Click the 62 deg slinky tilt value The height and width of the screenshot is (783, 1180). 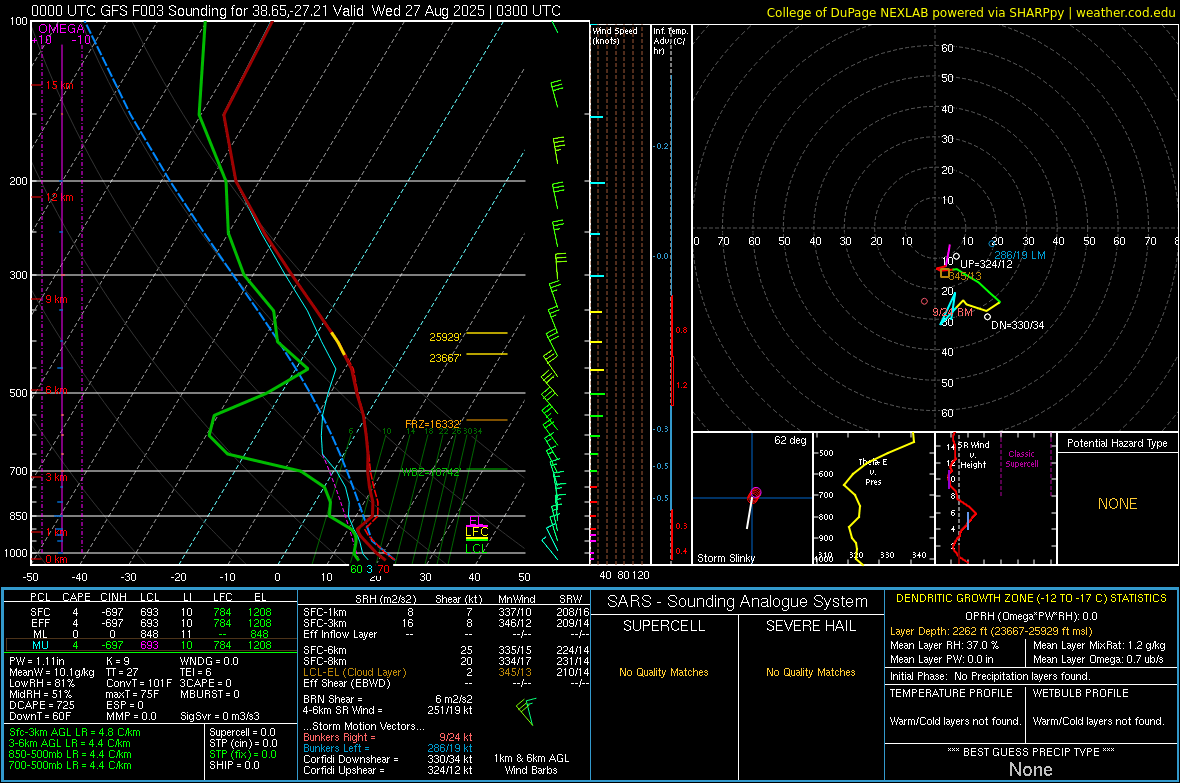click(x=790, y=440)
